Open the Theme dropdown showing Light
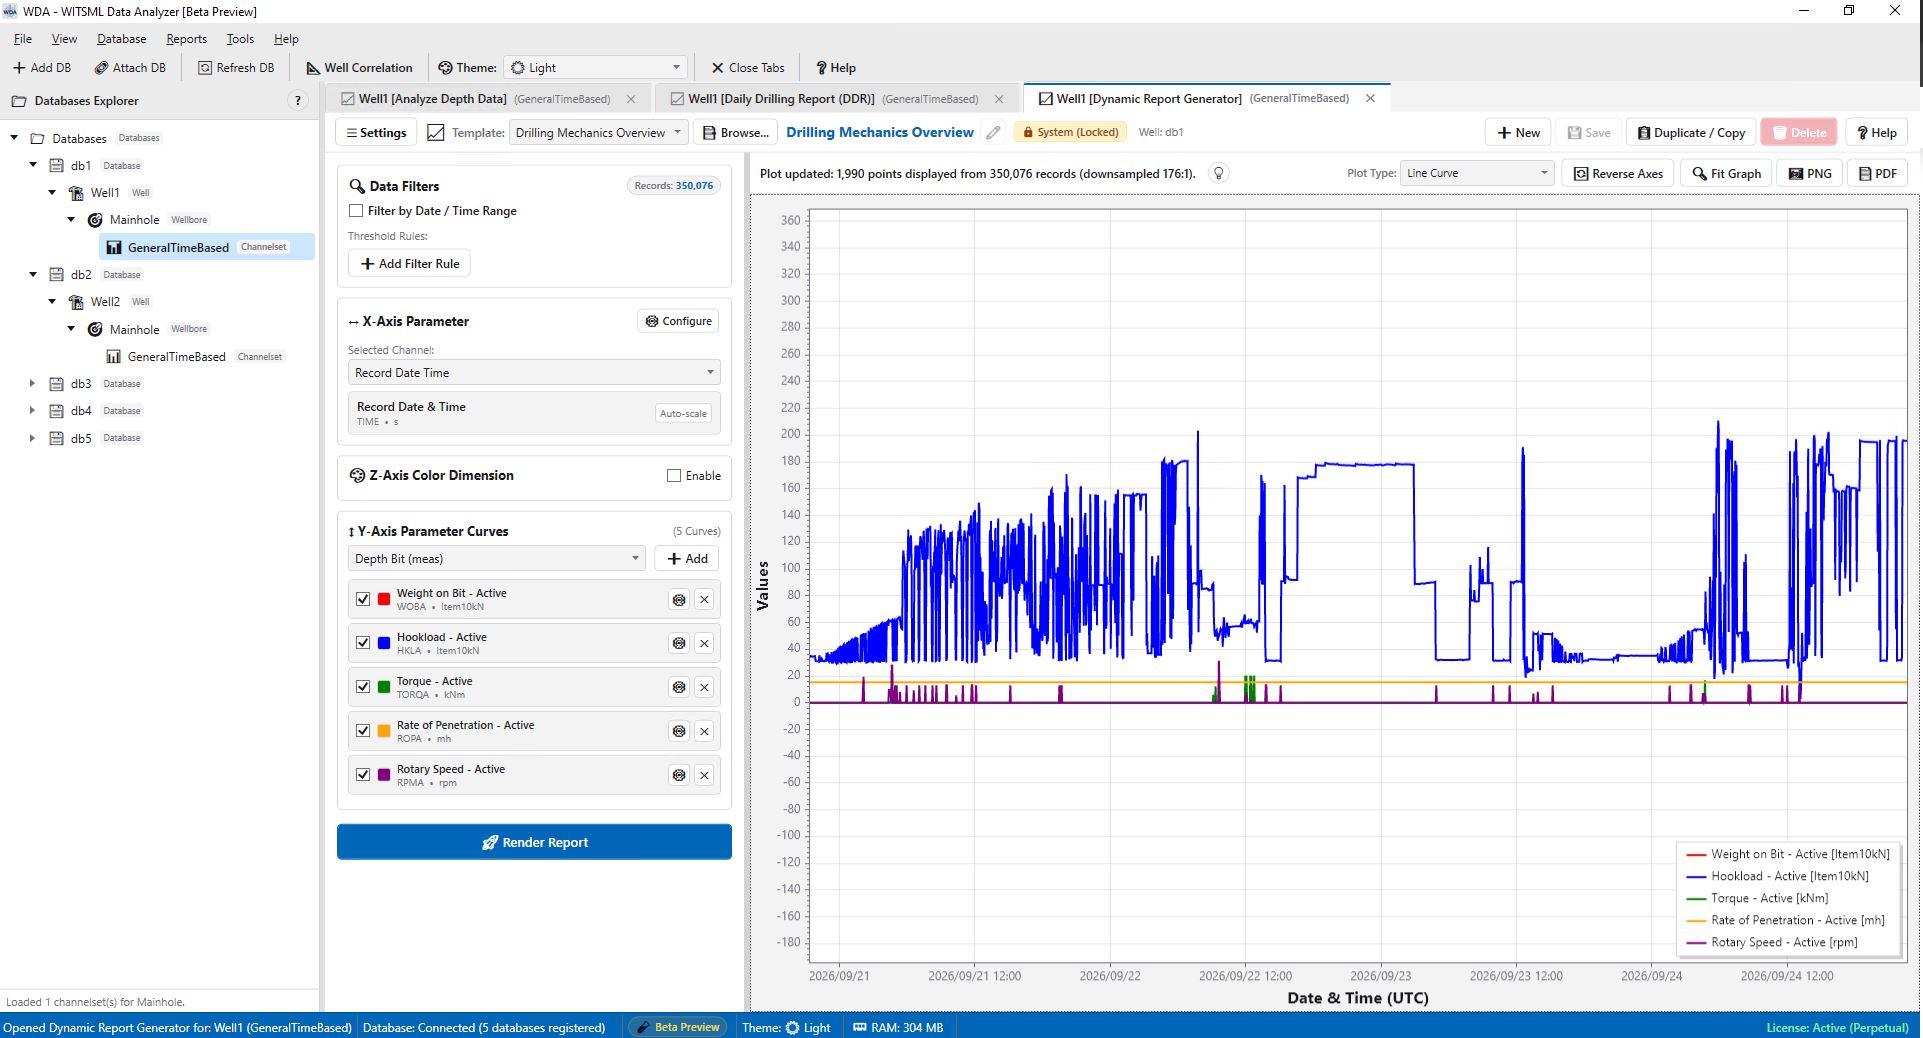The image size is (1923, 1038). pyautogui.click(x=595, y=68)
